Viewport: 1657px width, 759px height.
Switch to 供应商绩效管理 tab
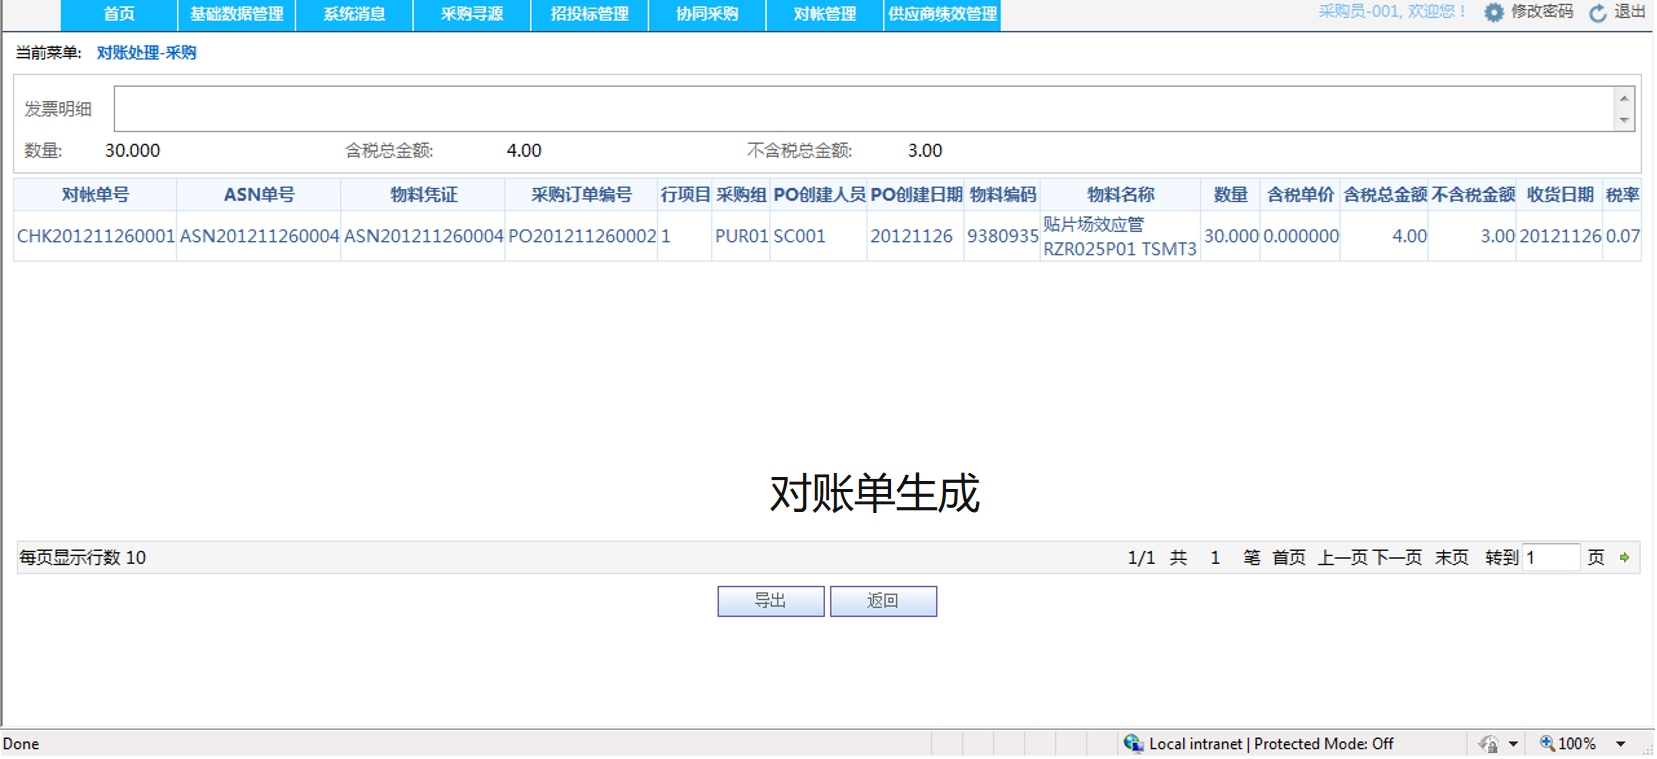942,14
